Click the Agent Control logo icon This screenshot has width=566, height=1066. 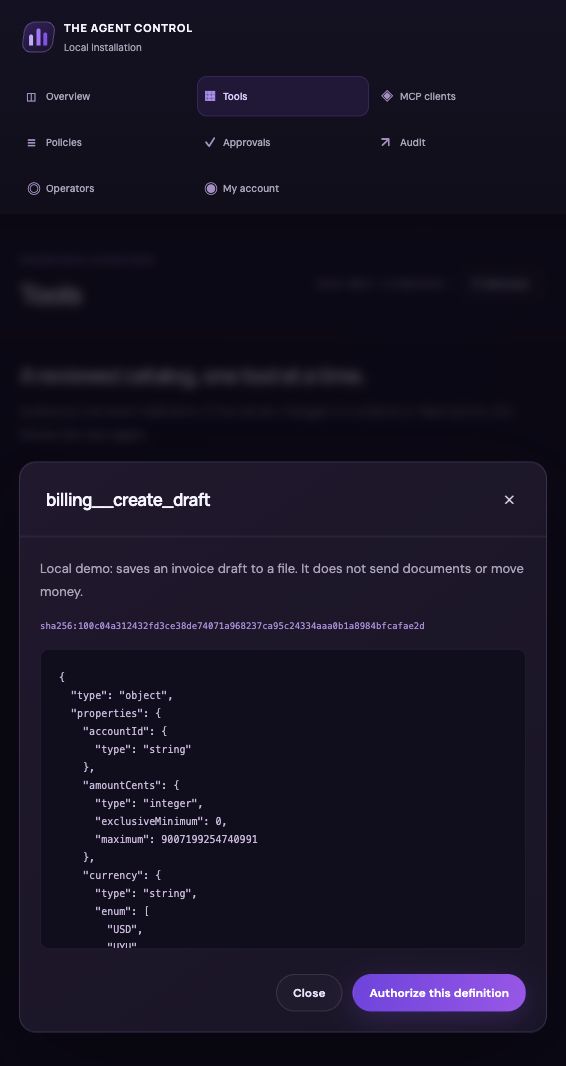(38, 37)
